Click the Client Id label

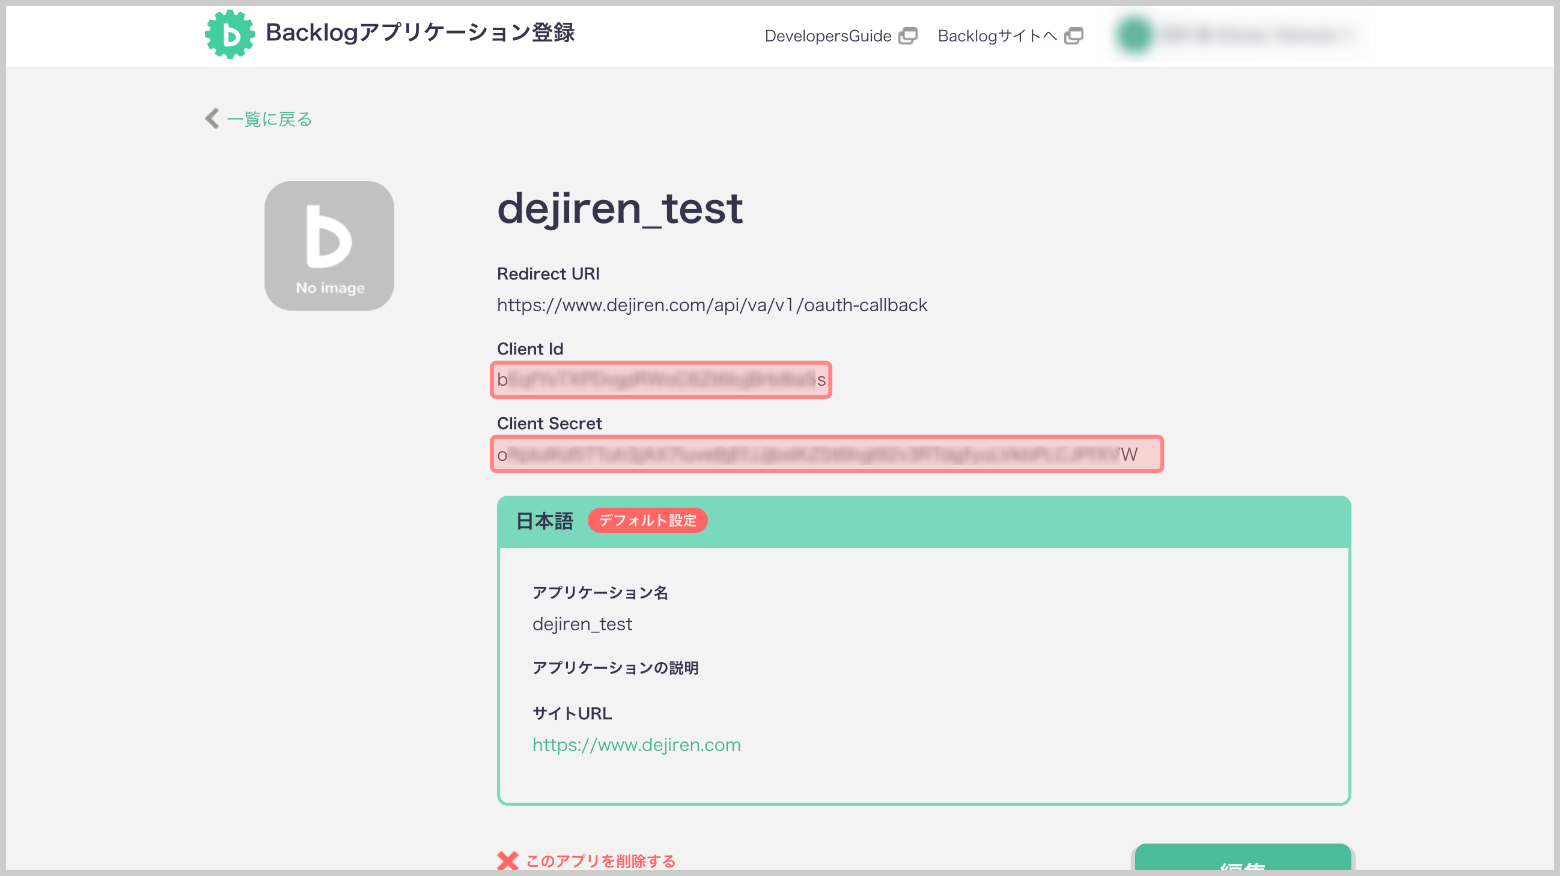point(530,349)
